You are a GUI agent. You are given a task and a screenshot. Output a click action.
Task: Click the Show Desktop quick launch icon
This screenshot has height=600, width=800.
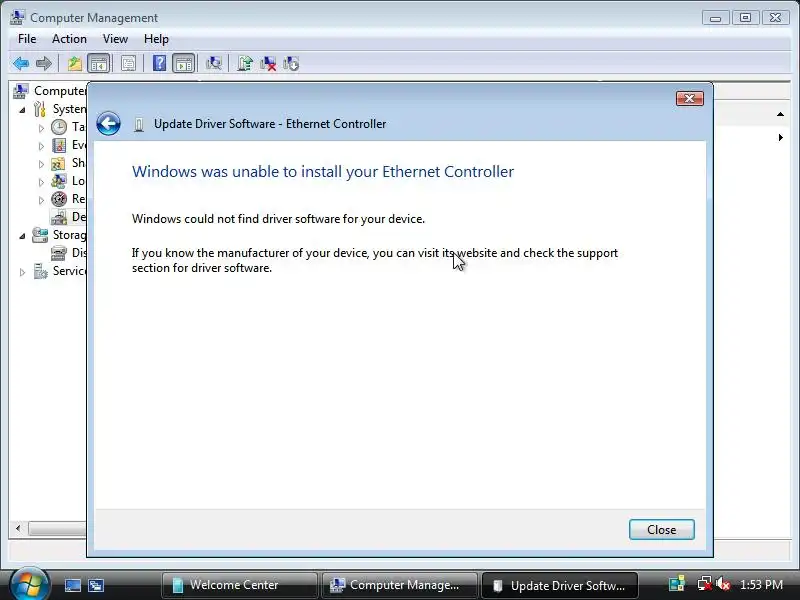72,585
